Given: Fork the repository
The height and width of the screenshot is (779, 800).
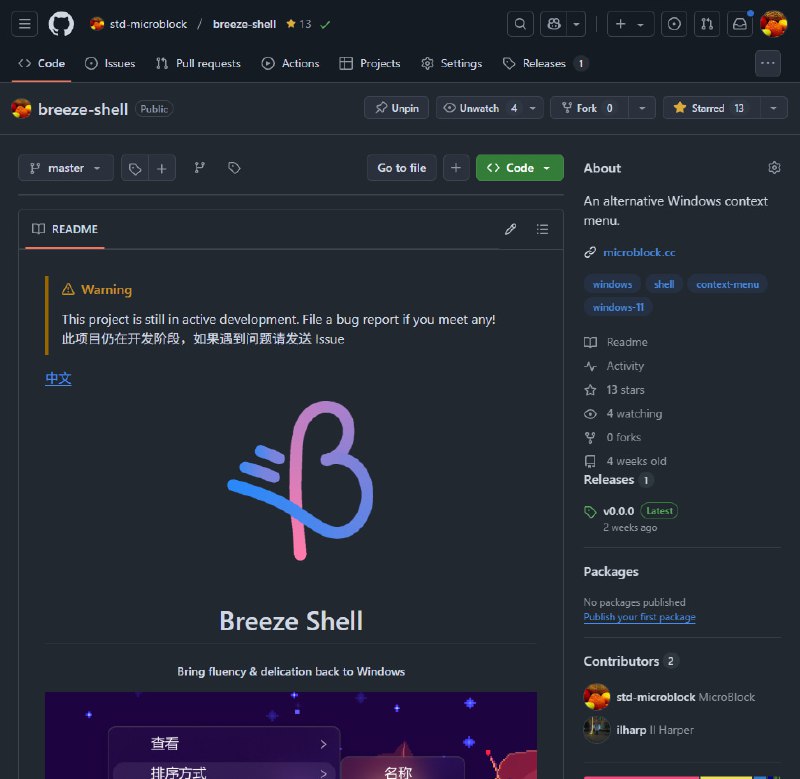Looking at the screenshot, I should 589,108.
